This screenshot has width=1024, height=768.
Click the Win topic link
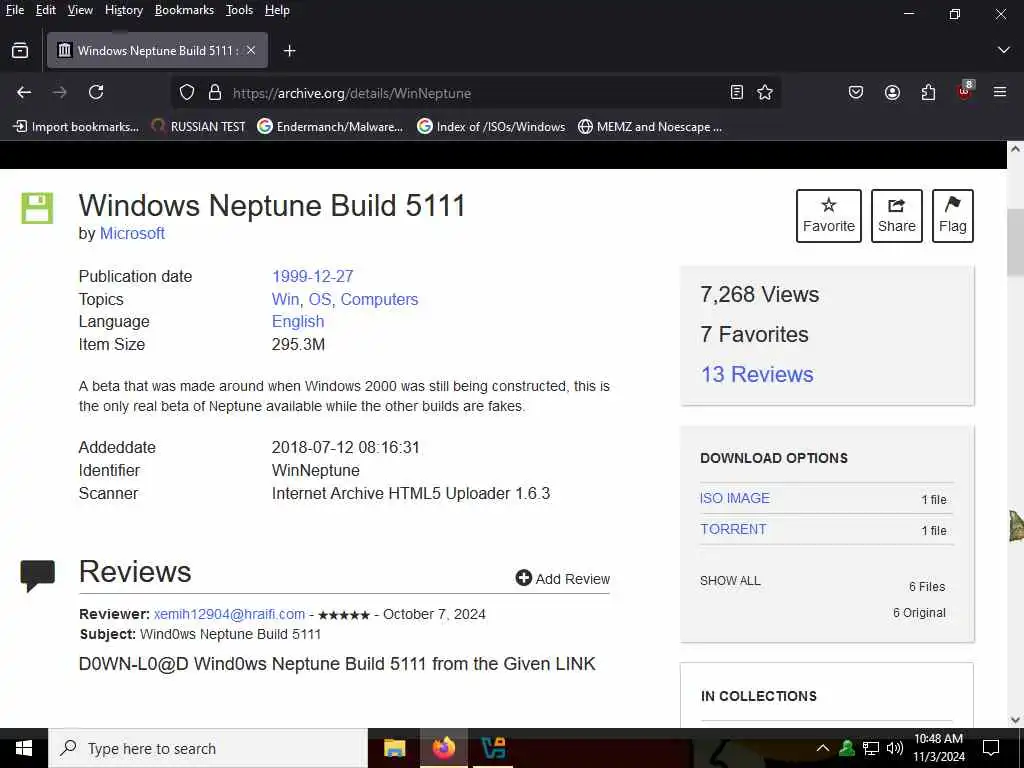pyautogui.click(x=285, y=299)
